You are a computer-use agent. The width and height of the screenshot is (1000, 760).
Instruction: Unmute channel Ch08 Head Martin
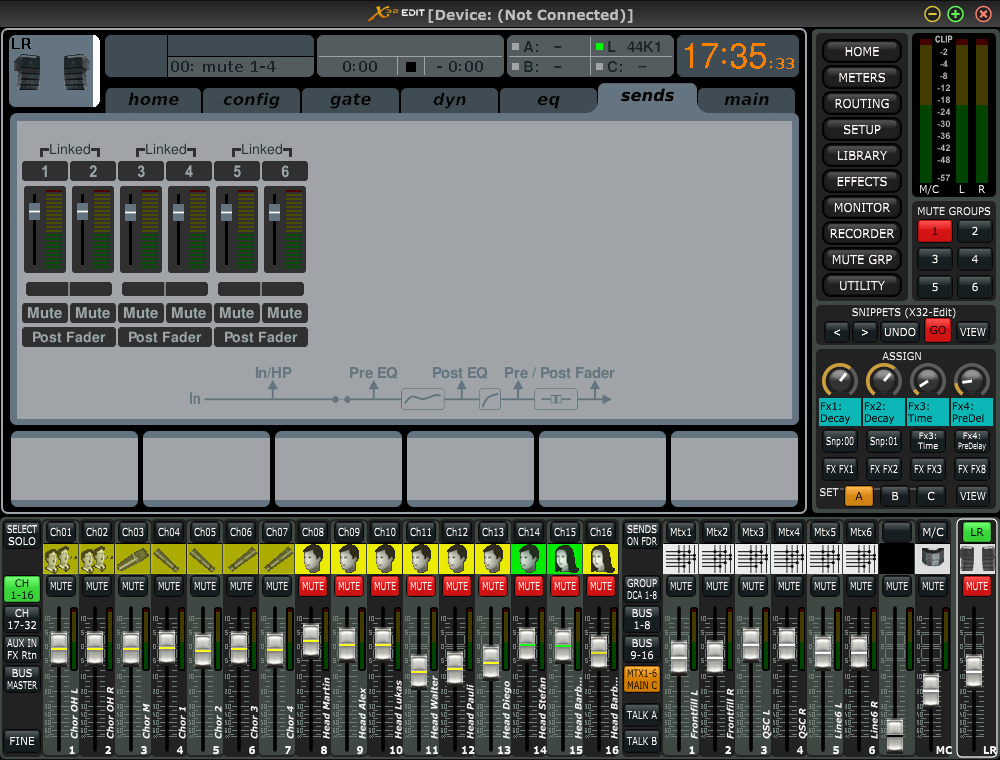[x=312, y=586]
